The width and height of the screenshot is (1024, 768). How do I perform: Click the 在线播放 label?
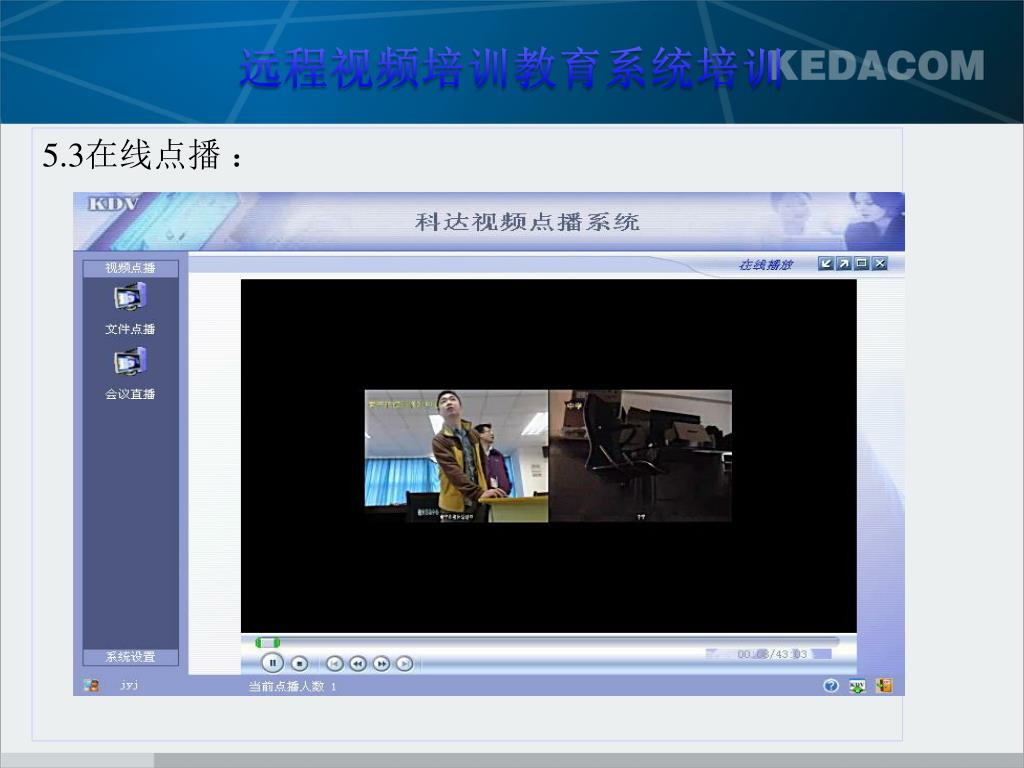click(765, 264)
